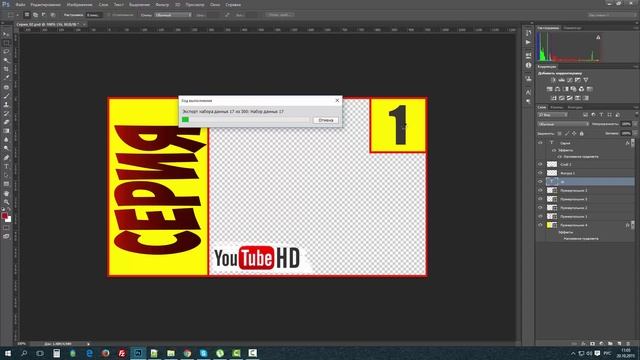Close the Серия document tab
The width and height of the screenshot is (640, 360).
point(84,24)
